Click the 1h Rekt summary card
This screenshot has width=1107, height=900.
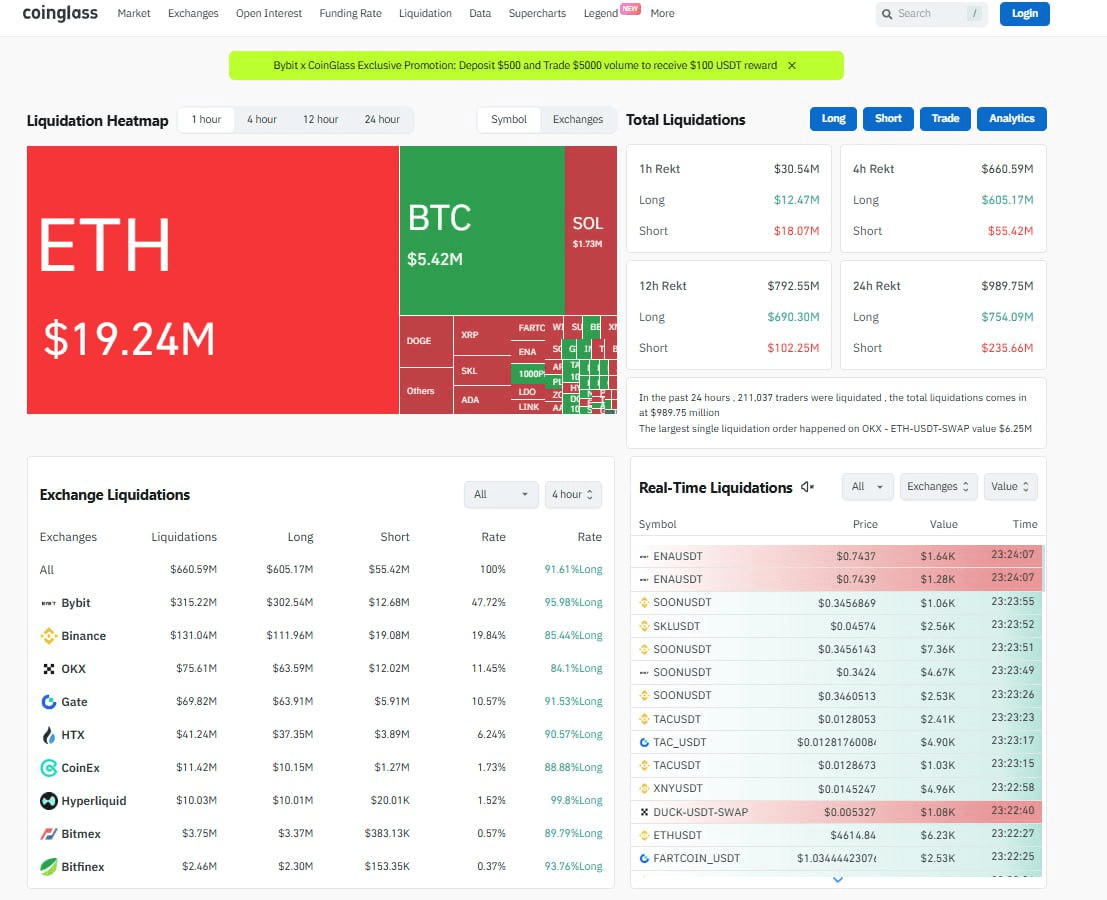[729, 199]
